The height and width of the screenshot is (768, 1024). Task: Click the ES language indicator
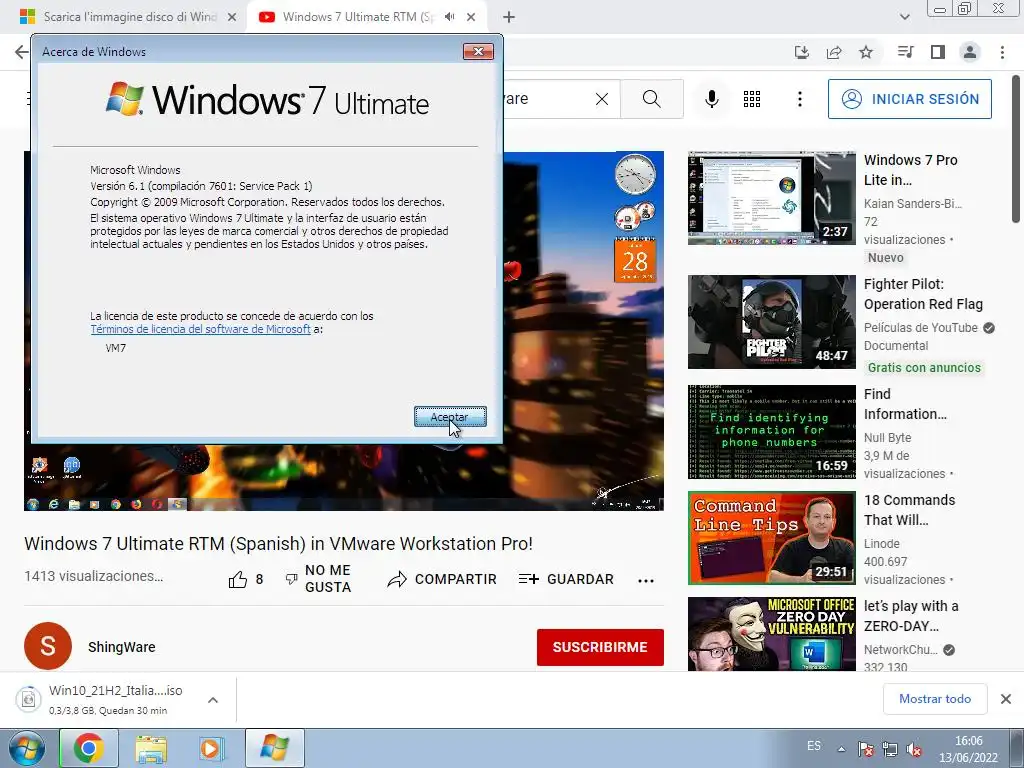[x=814, y=746]
